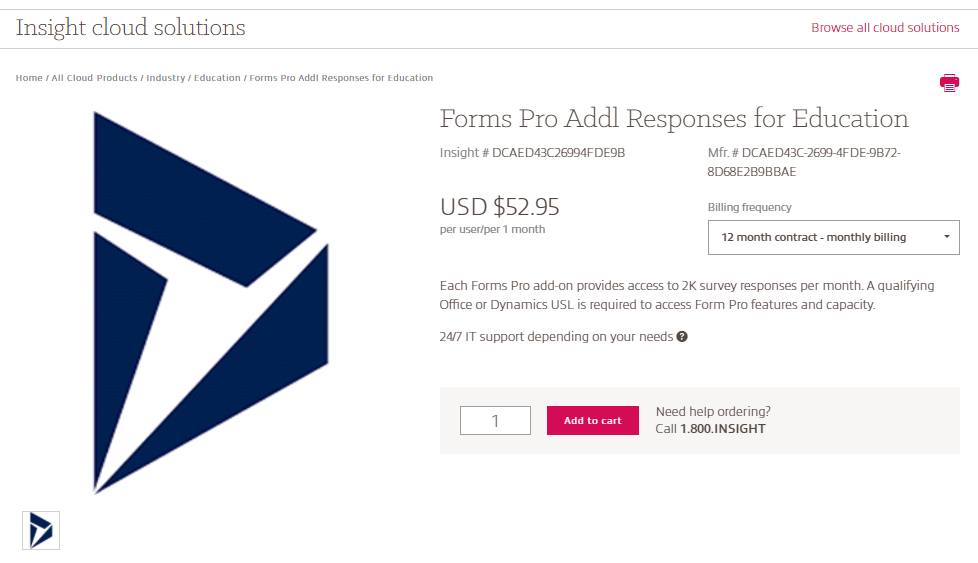978x563 pixels.
Task: Select the Education breadcrumb link
Action: coord(217,78)
